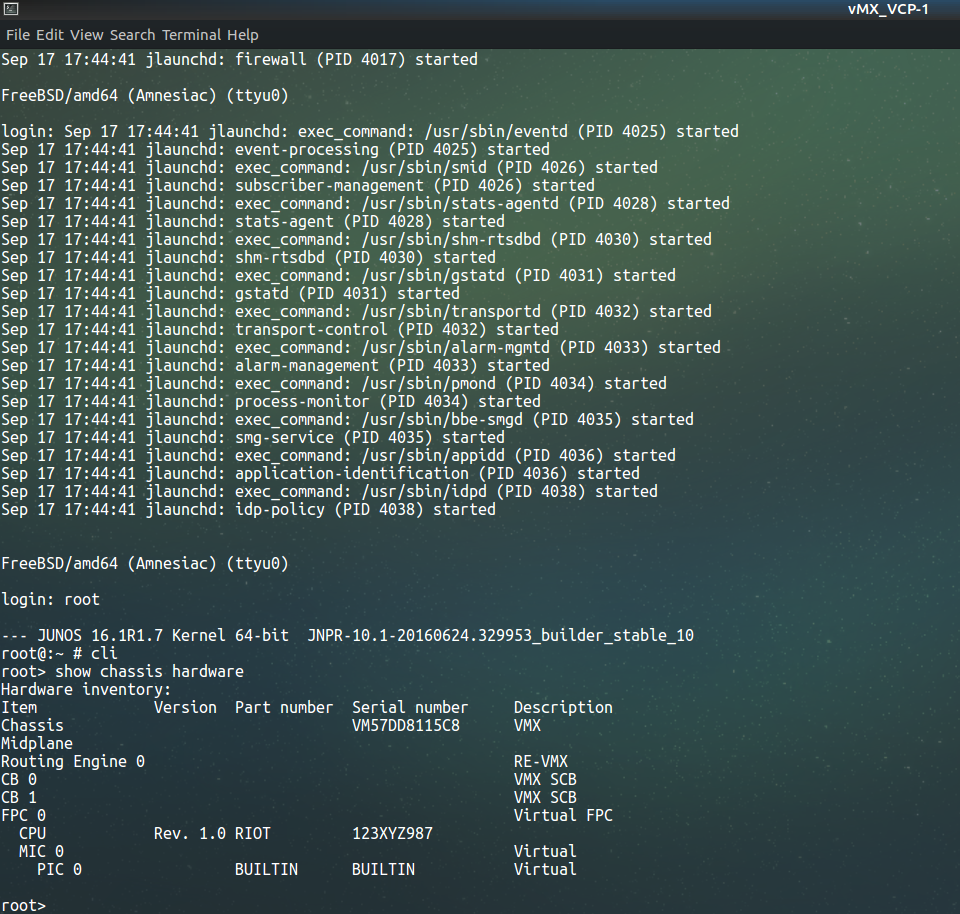This screenshot has height=914, width=960.
Task: Click the 'login: root' line
Action: pos(50,599)
